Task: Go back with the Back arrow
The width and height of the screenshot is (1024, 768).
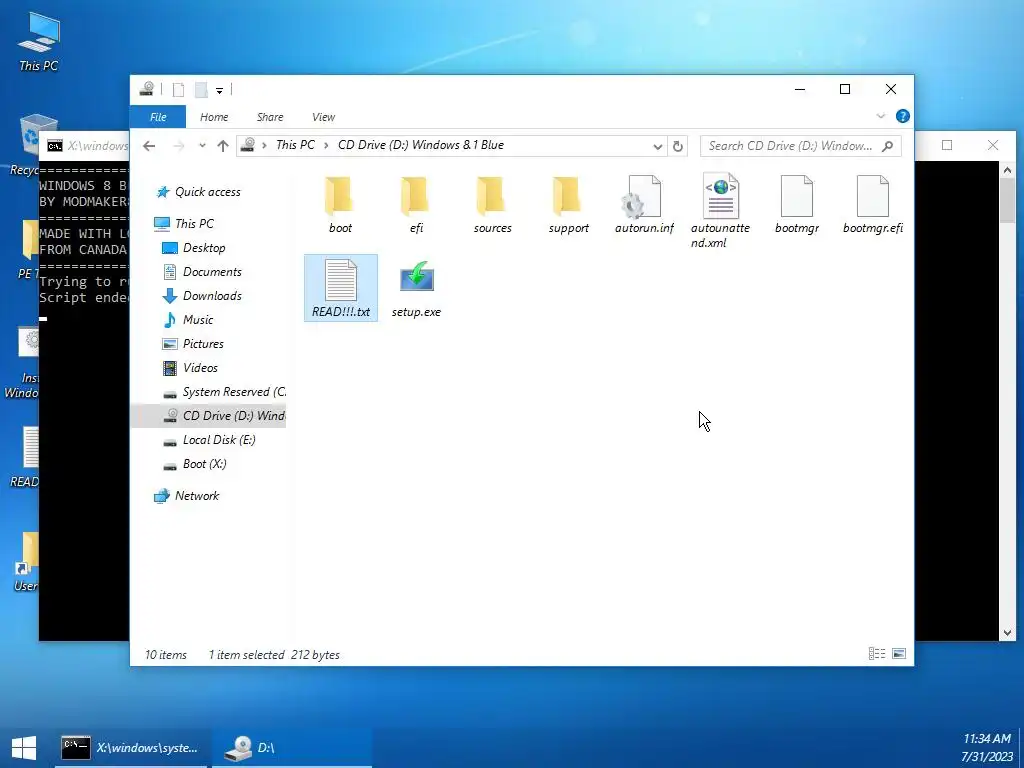Action: click(149, 146)
